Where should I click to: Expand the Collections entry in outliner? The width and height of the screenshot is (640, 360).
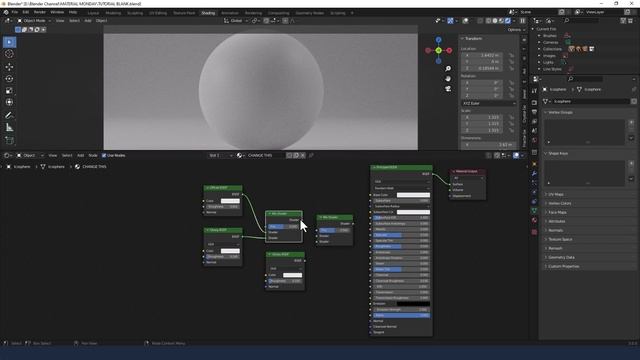tap(539, 49)
